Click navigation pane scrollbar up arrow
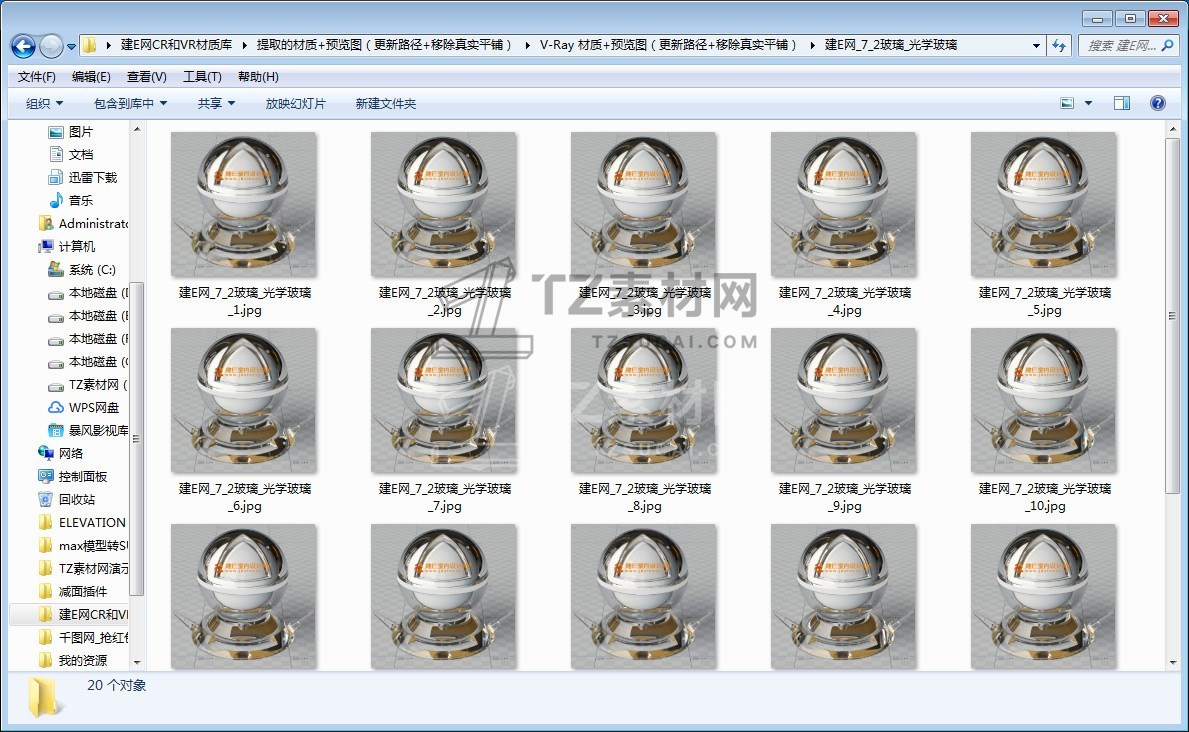The height and width of the screenshot is (732, 1189). tap(137, 130)
